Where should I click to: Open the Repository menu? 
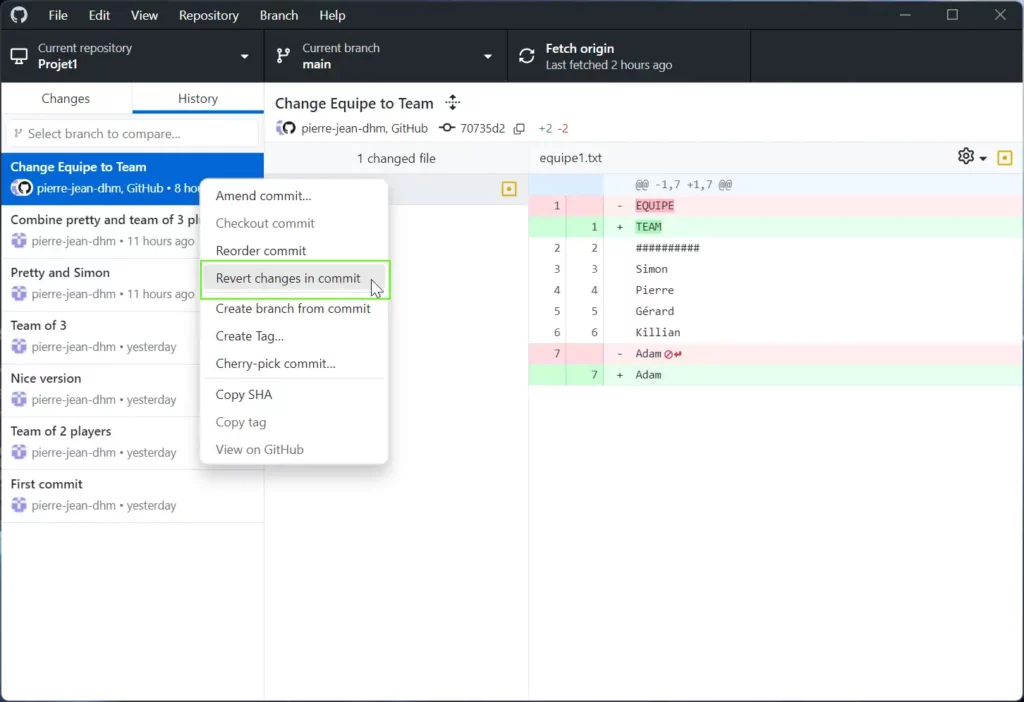pyautogui.click(x=208, y=15)
